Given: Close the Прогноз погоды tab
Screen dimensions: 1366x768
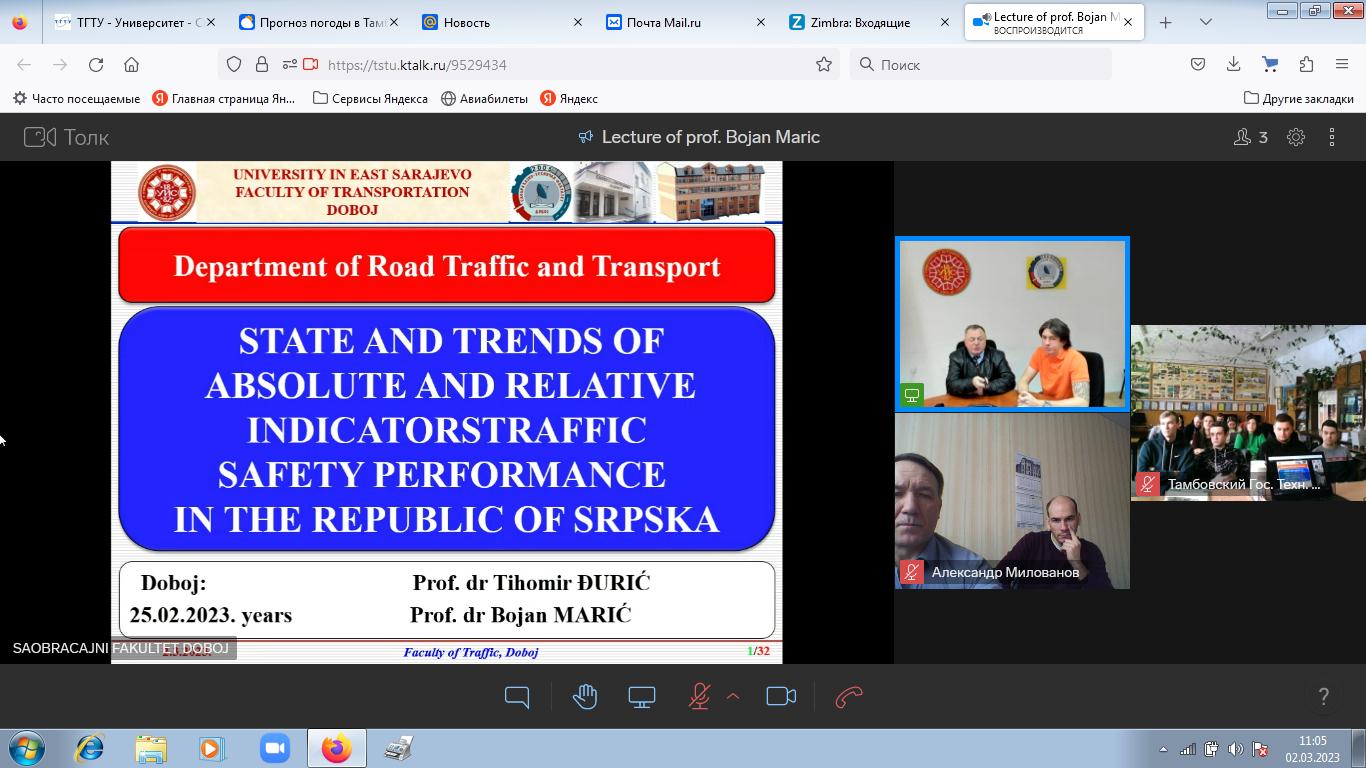Looking at the screenshot, I should pos(394,22).
